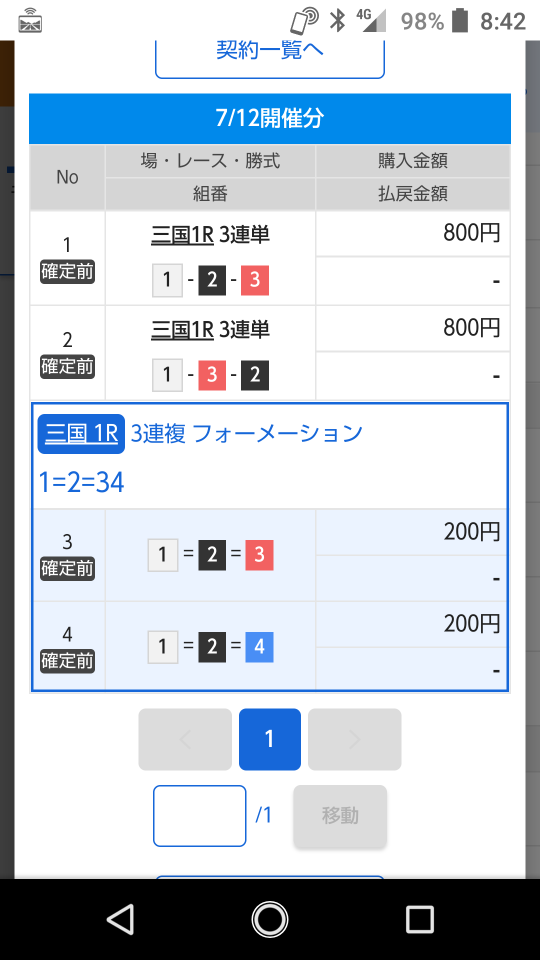Open the 契約一覧へ button

pos(270,59)
